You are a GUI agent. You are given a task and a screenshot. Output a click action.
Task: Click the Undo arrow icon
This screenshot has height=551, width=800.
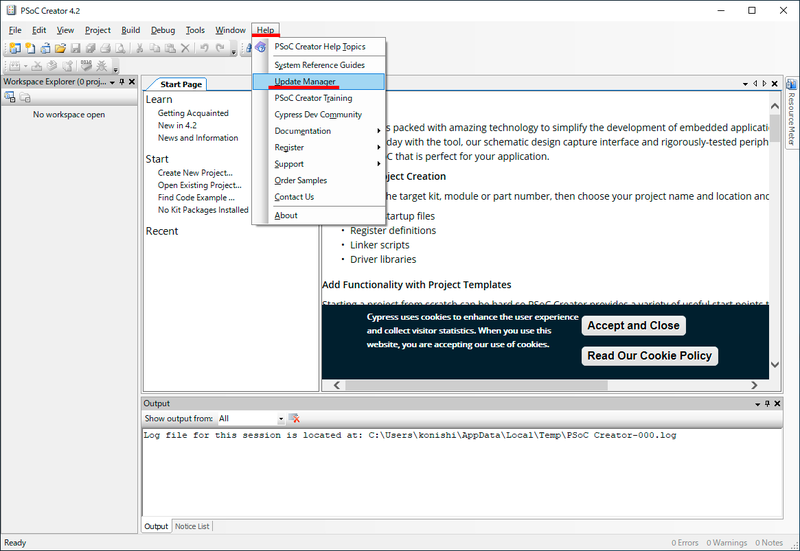point(204,48)
